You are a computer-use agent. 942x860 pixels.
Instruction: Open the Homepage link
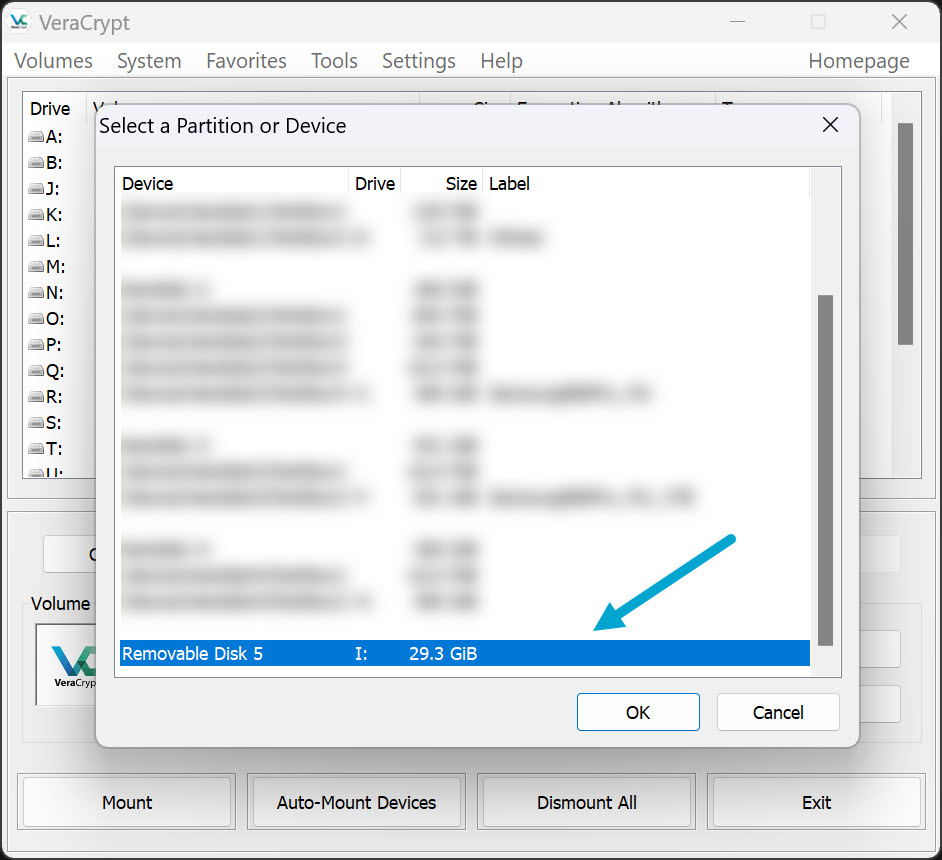(x=858, y=61)
